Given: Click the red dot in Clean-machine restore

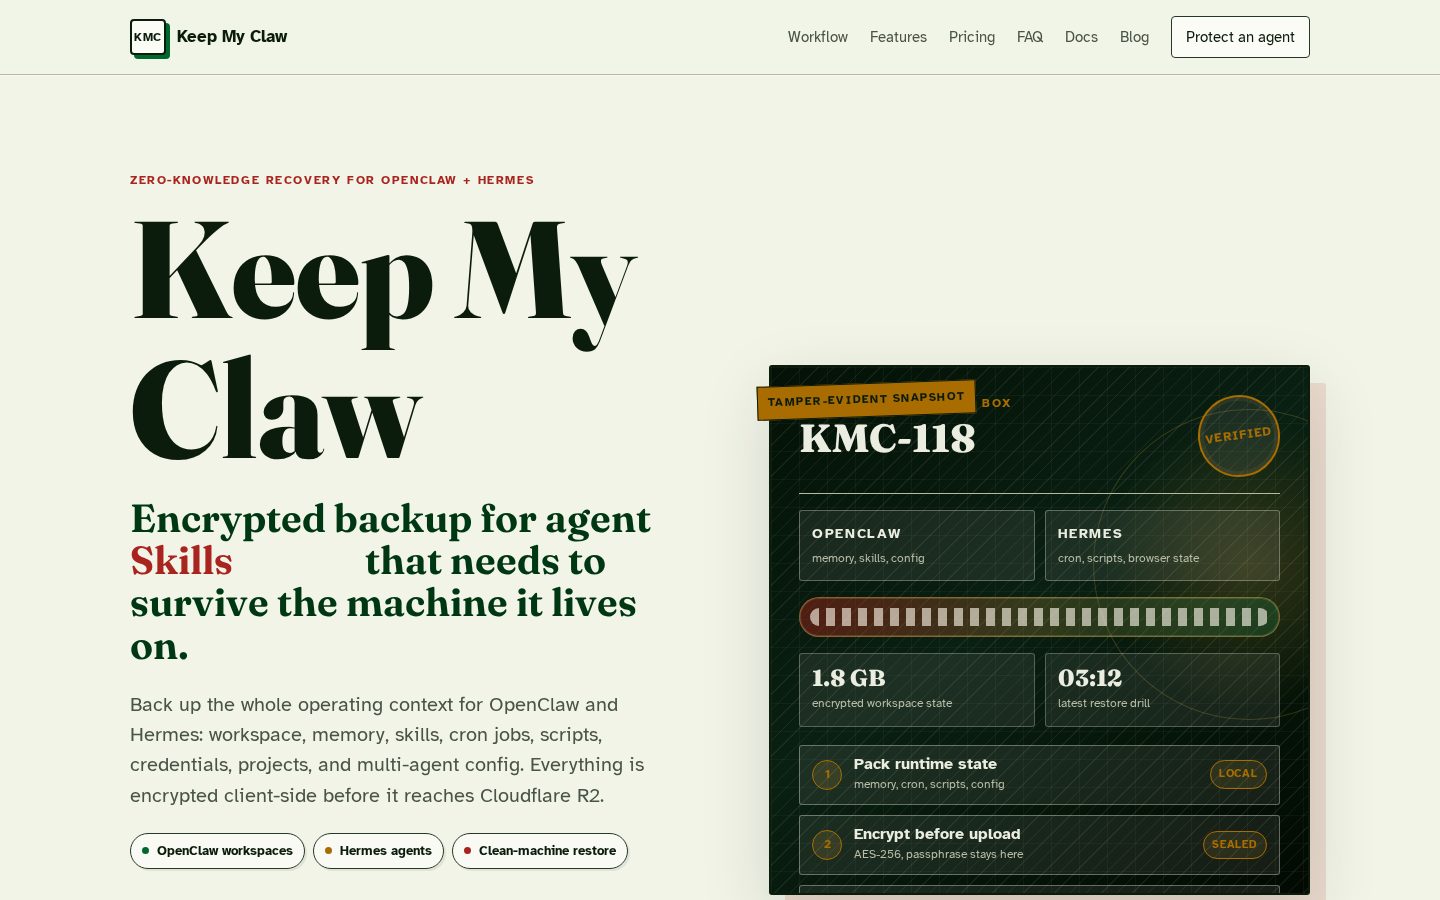Looking at the screenshot, I should (x=467, y=851).
